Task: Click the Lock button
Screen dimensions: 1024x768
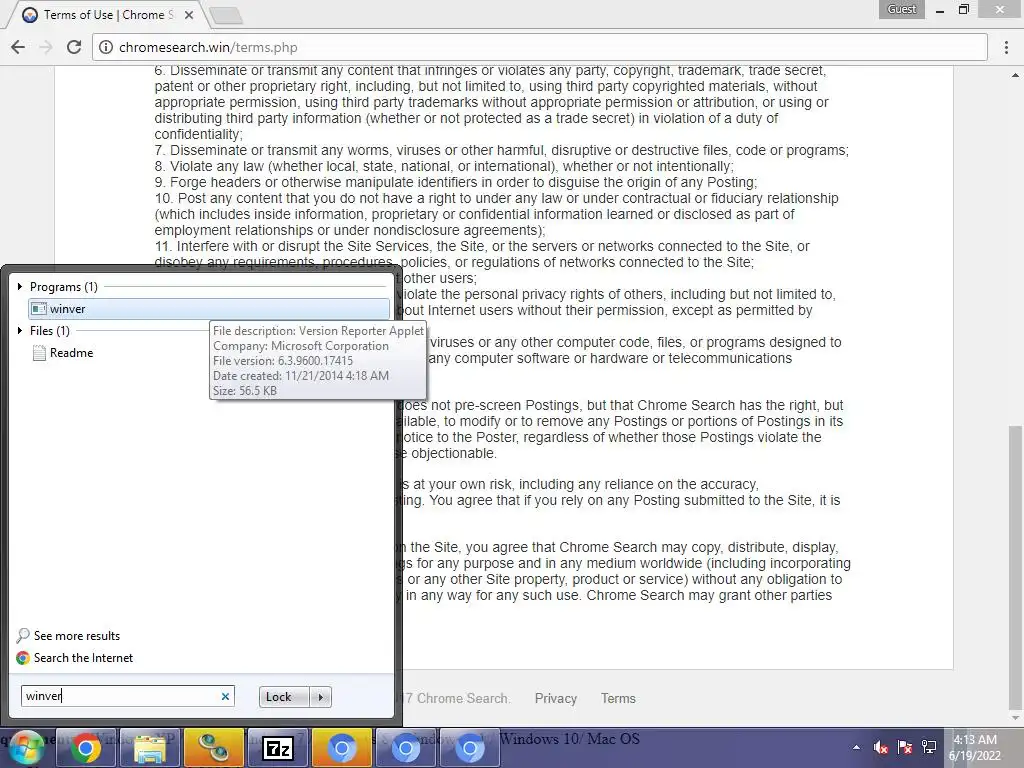Action: coord(284,697)
